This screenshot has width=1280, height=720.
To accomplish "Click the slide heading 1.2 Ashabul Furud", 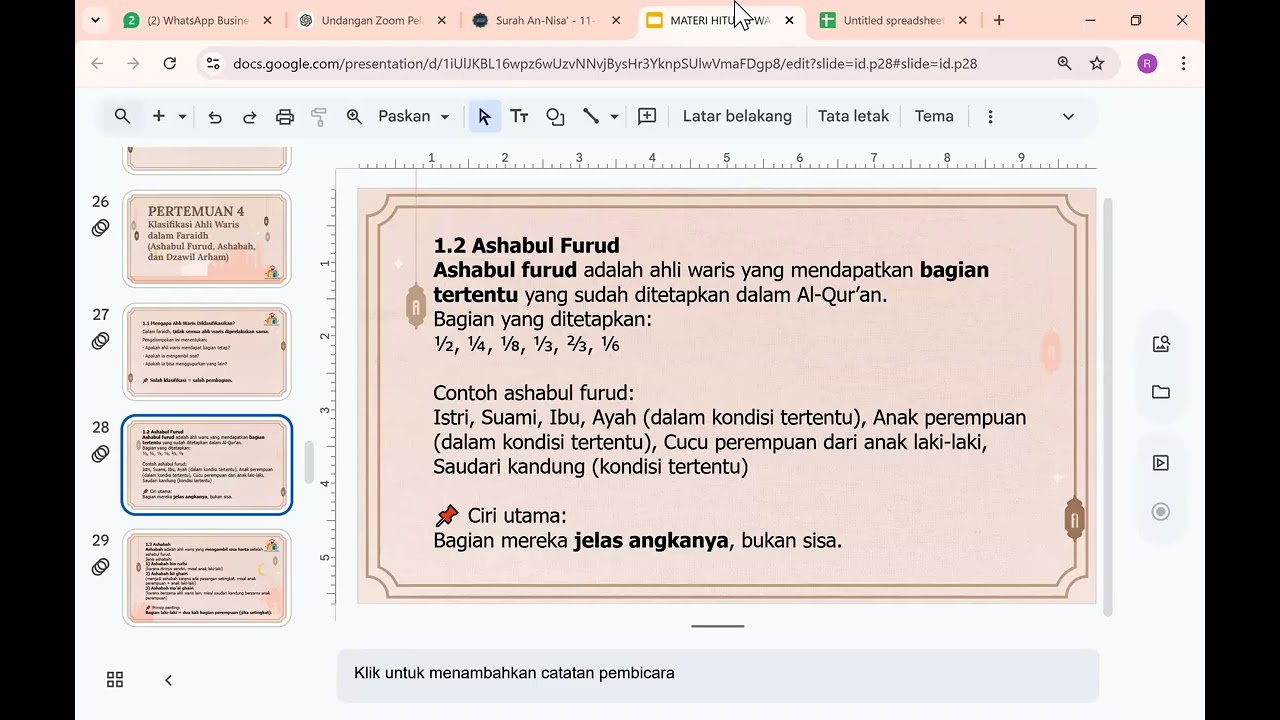I will pyautogui.click(x=526, y=245).
